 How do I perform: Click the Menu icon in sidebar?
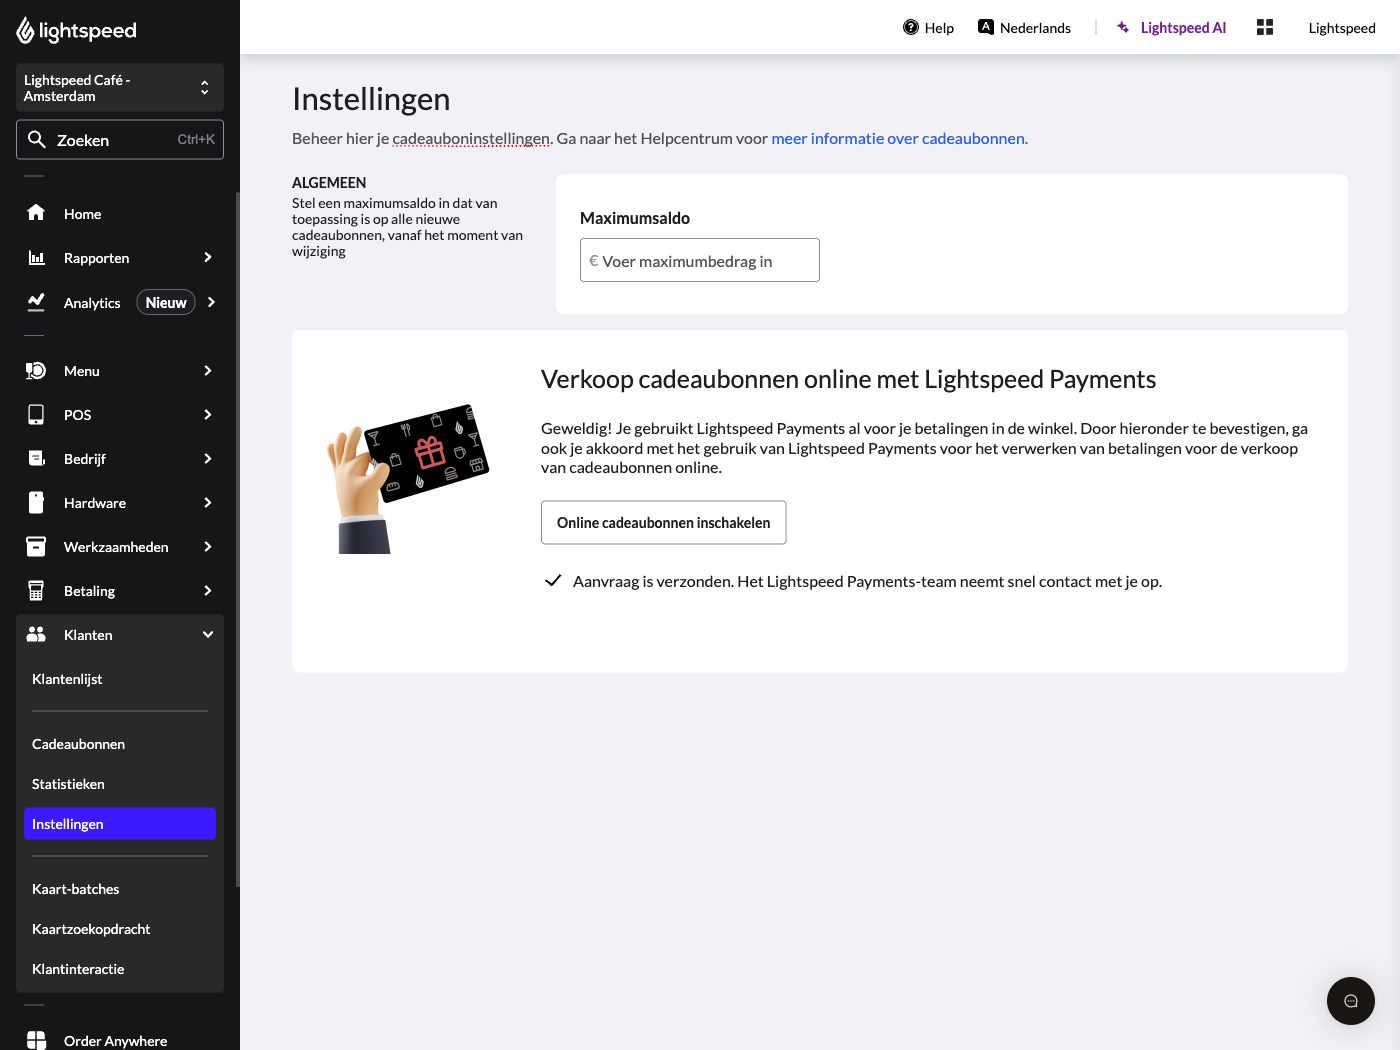click(x=36, y=371)
